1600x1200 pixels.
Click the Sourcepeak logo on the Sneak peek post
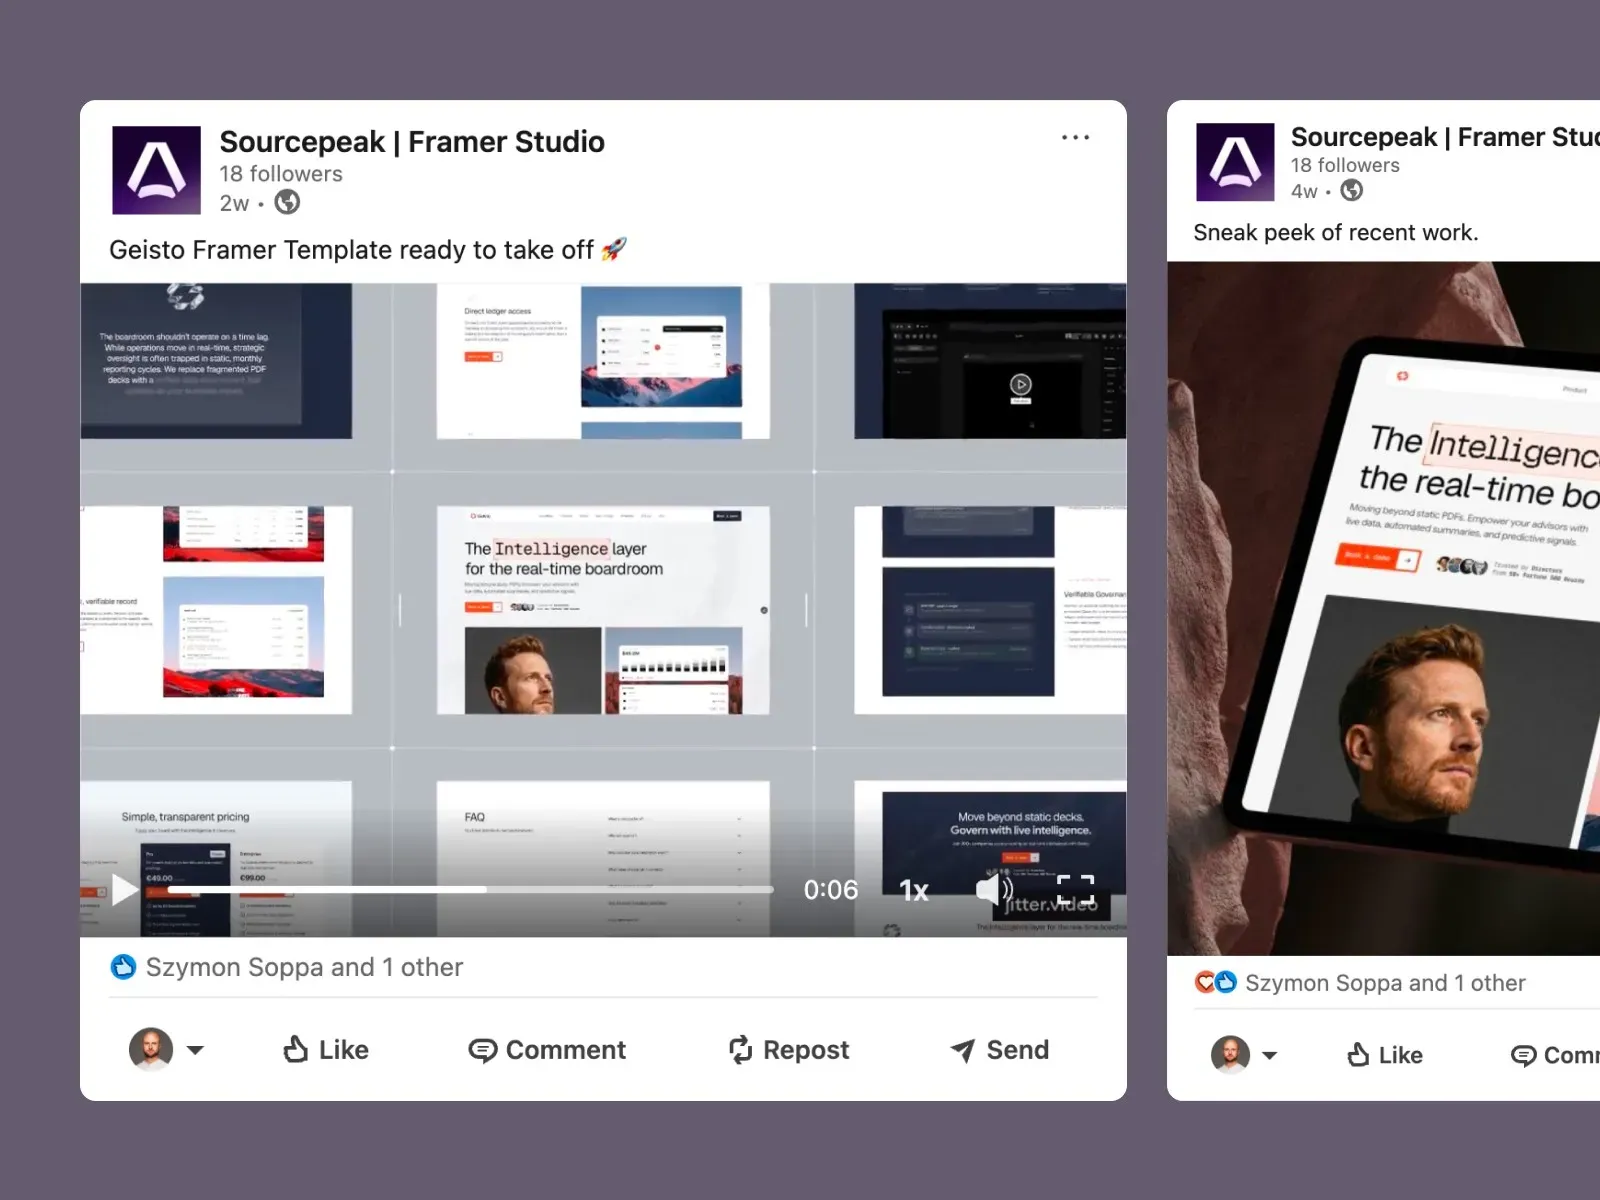1235,162
